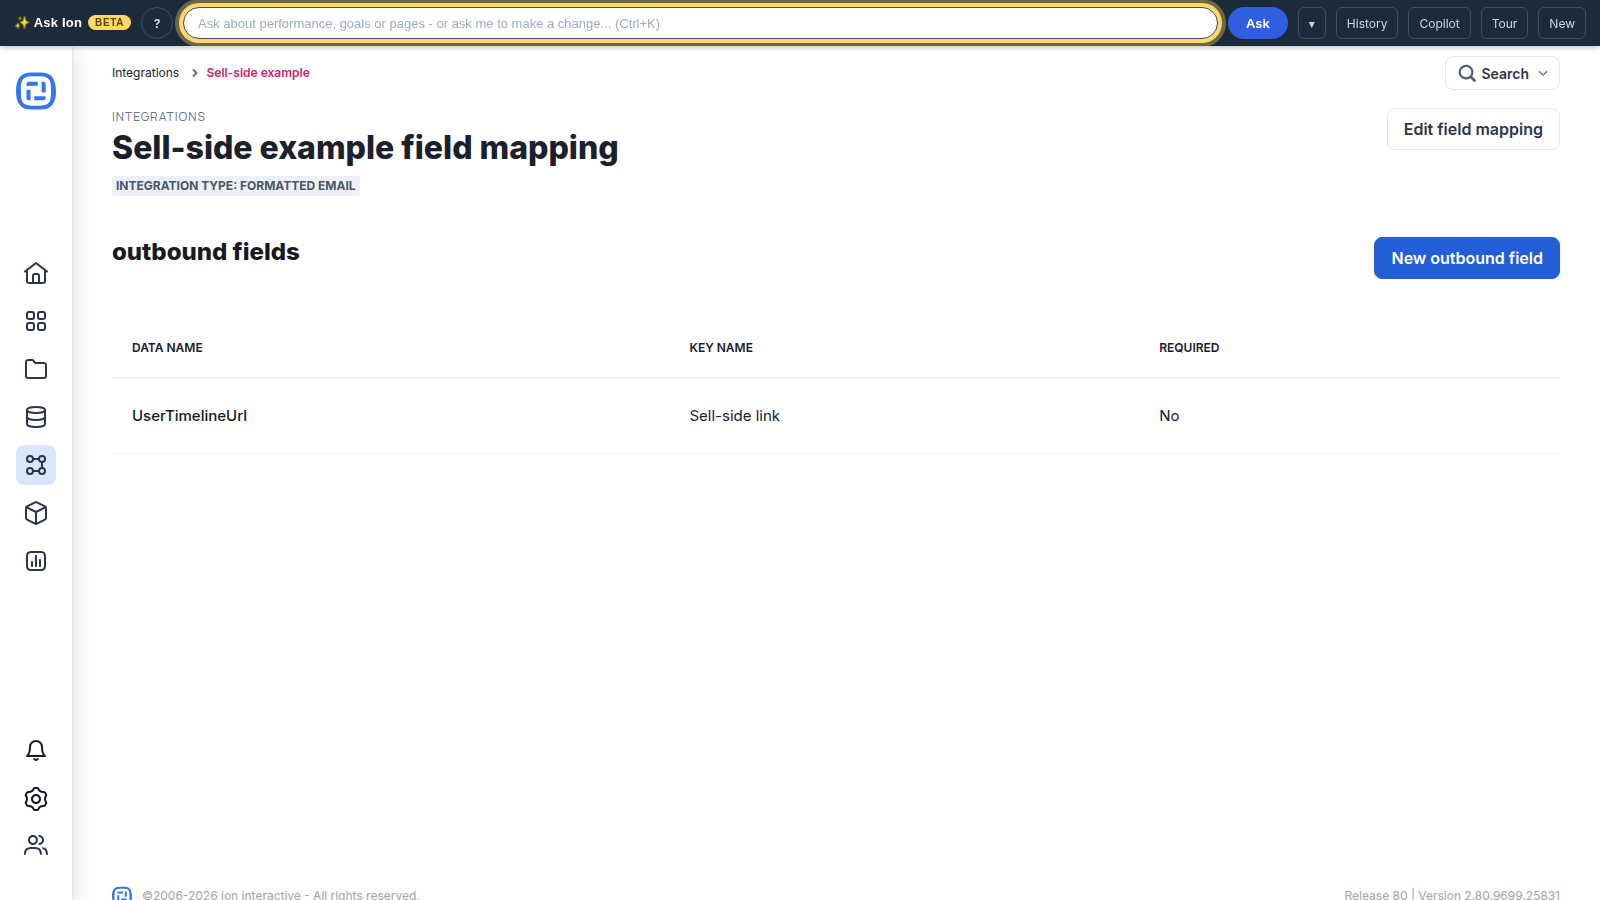Open Sell-side example breadcrumb link
Screen dimensions: 1600x900
click(x=258, y=73)
